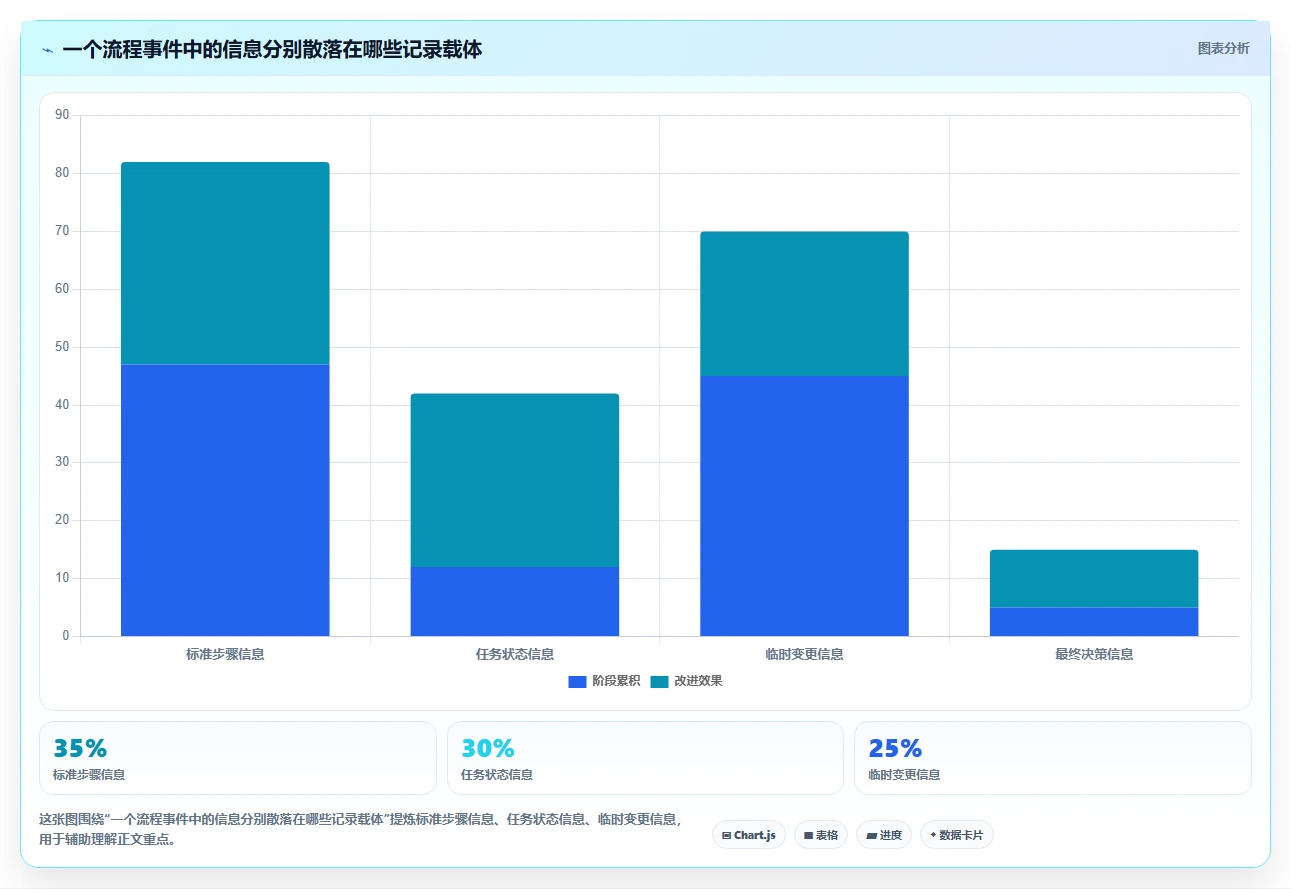The image size is (1291, 889).
Task: Open the 35% 标准步骤信息 data card
Action: coord(238,758)
